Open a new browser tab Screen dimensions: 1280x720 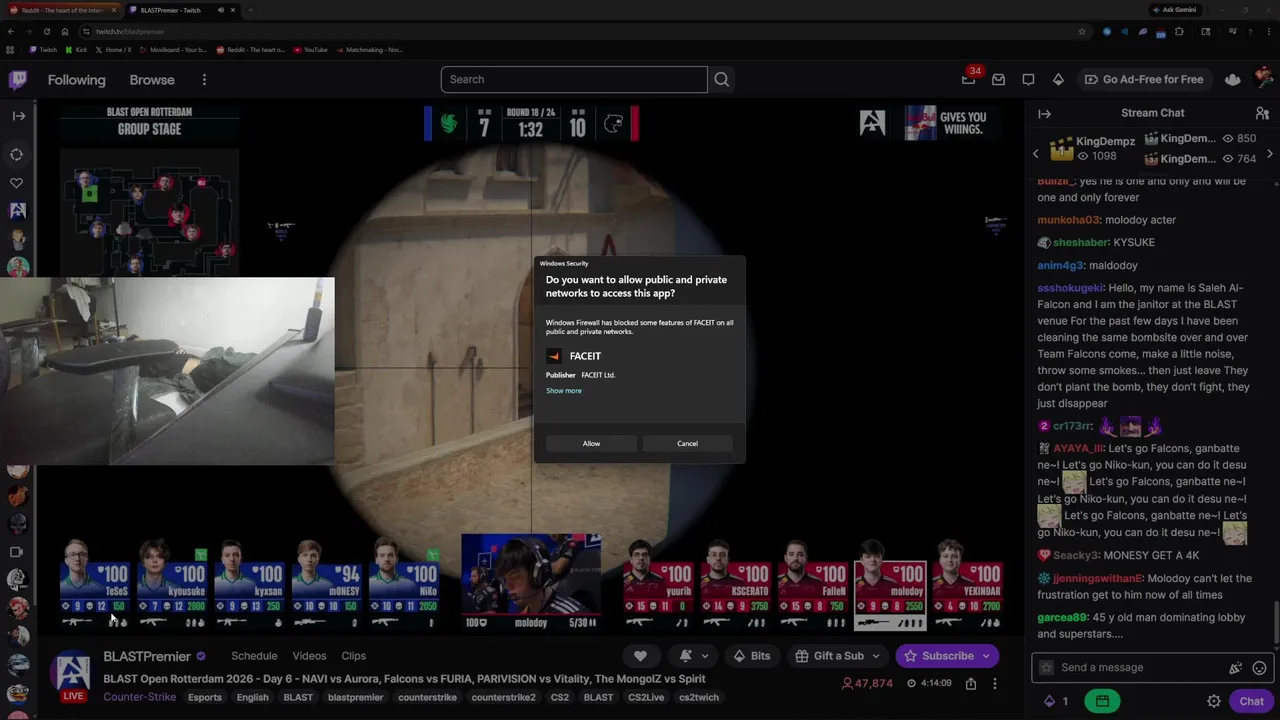pyautogui.click(x=251, y=10)
